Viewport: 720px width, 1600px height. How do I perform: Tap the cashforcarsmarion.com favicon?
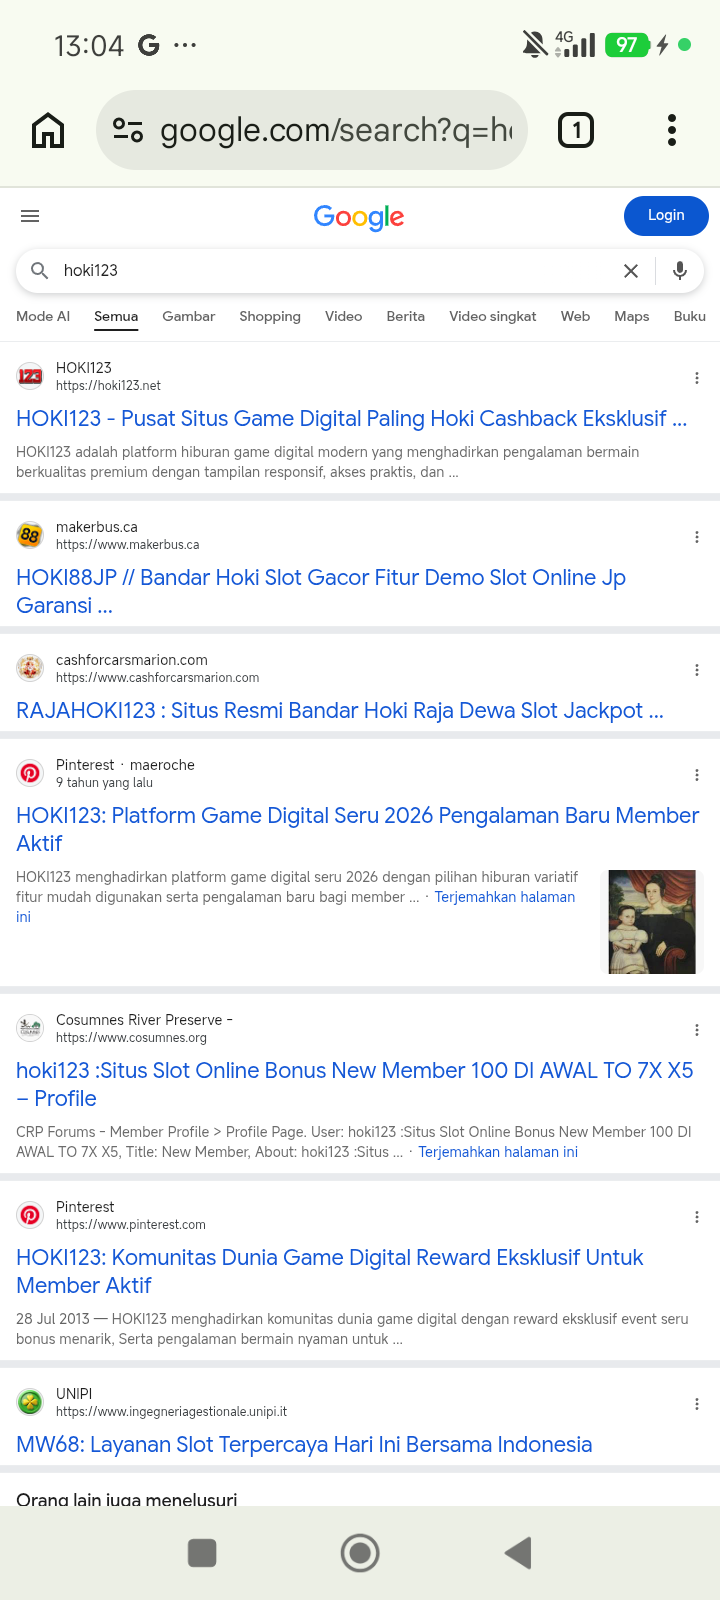pos(30,668)
